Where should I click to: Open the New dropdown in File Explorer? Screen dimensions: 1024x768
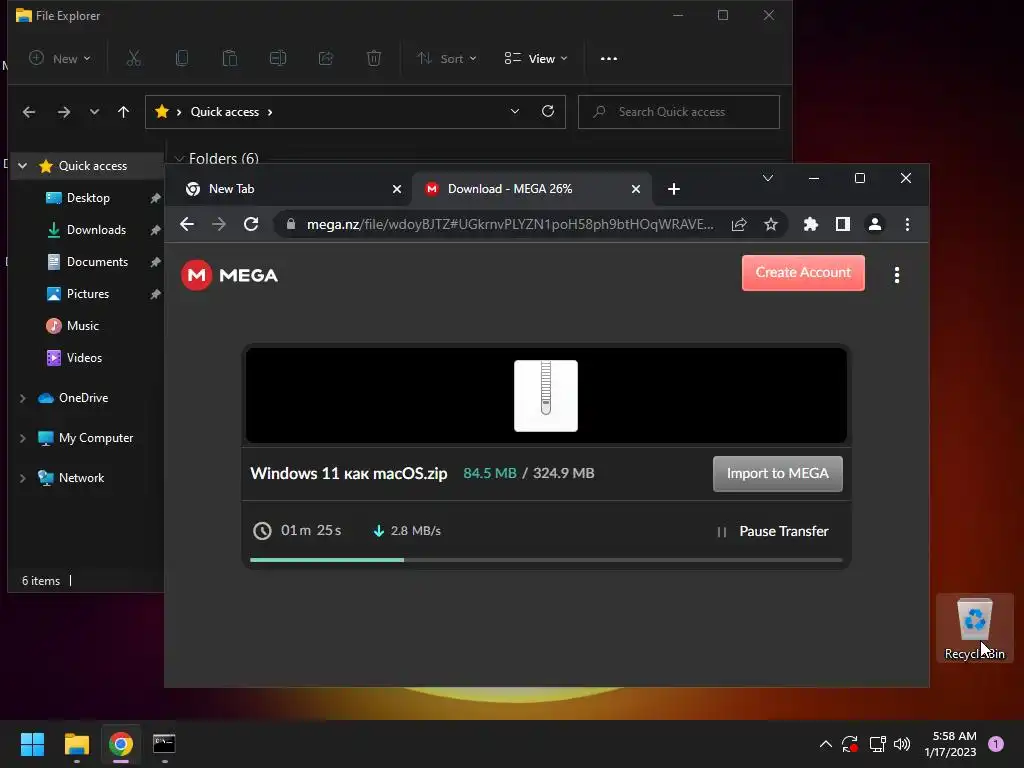click(60, 59)
